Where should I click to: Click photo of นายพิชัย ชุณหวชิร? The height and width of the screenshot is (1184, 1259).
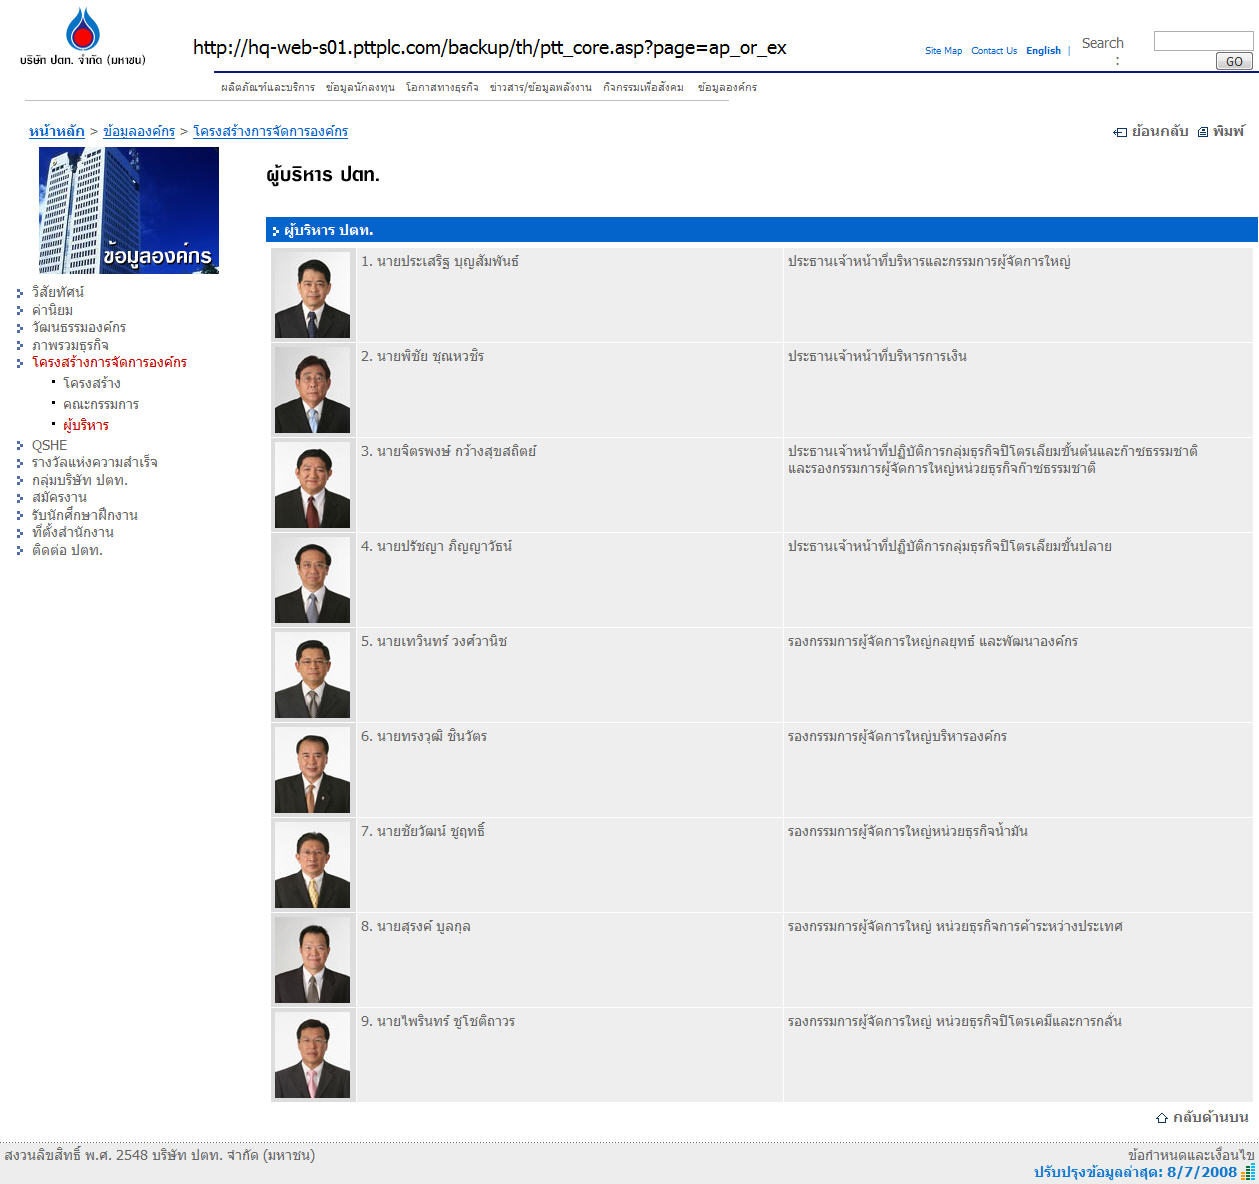(313, 390)
